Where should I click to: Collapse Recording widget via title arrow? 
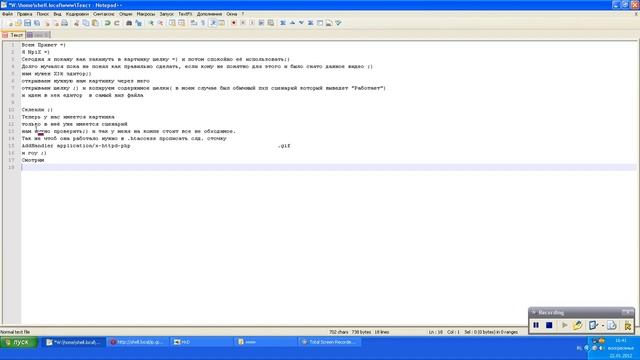(534, 313)
